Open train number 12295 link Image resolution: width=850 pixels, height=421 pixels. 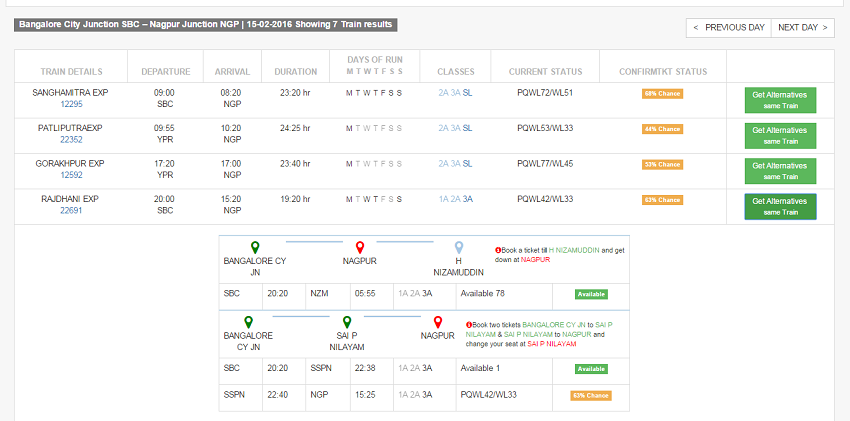click(72, 104)
